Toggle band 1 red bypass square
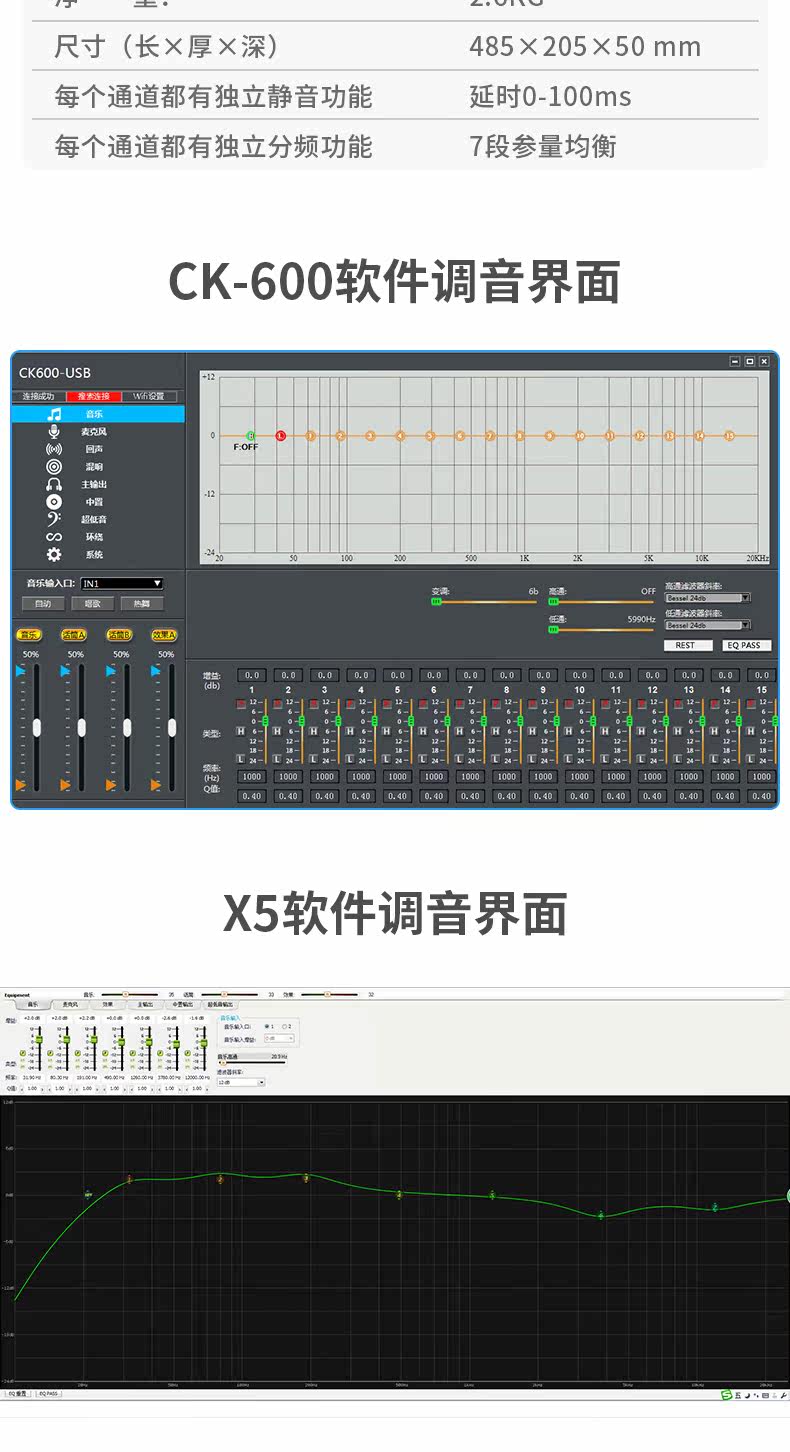Viewport: 790px width, 1452px height. pyautogui.click(x=240, y=704)
